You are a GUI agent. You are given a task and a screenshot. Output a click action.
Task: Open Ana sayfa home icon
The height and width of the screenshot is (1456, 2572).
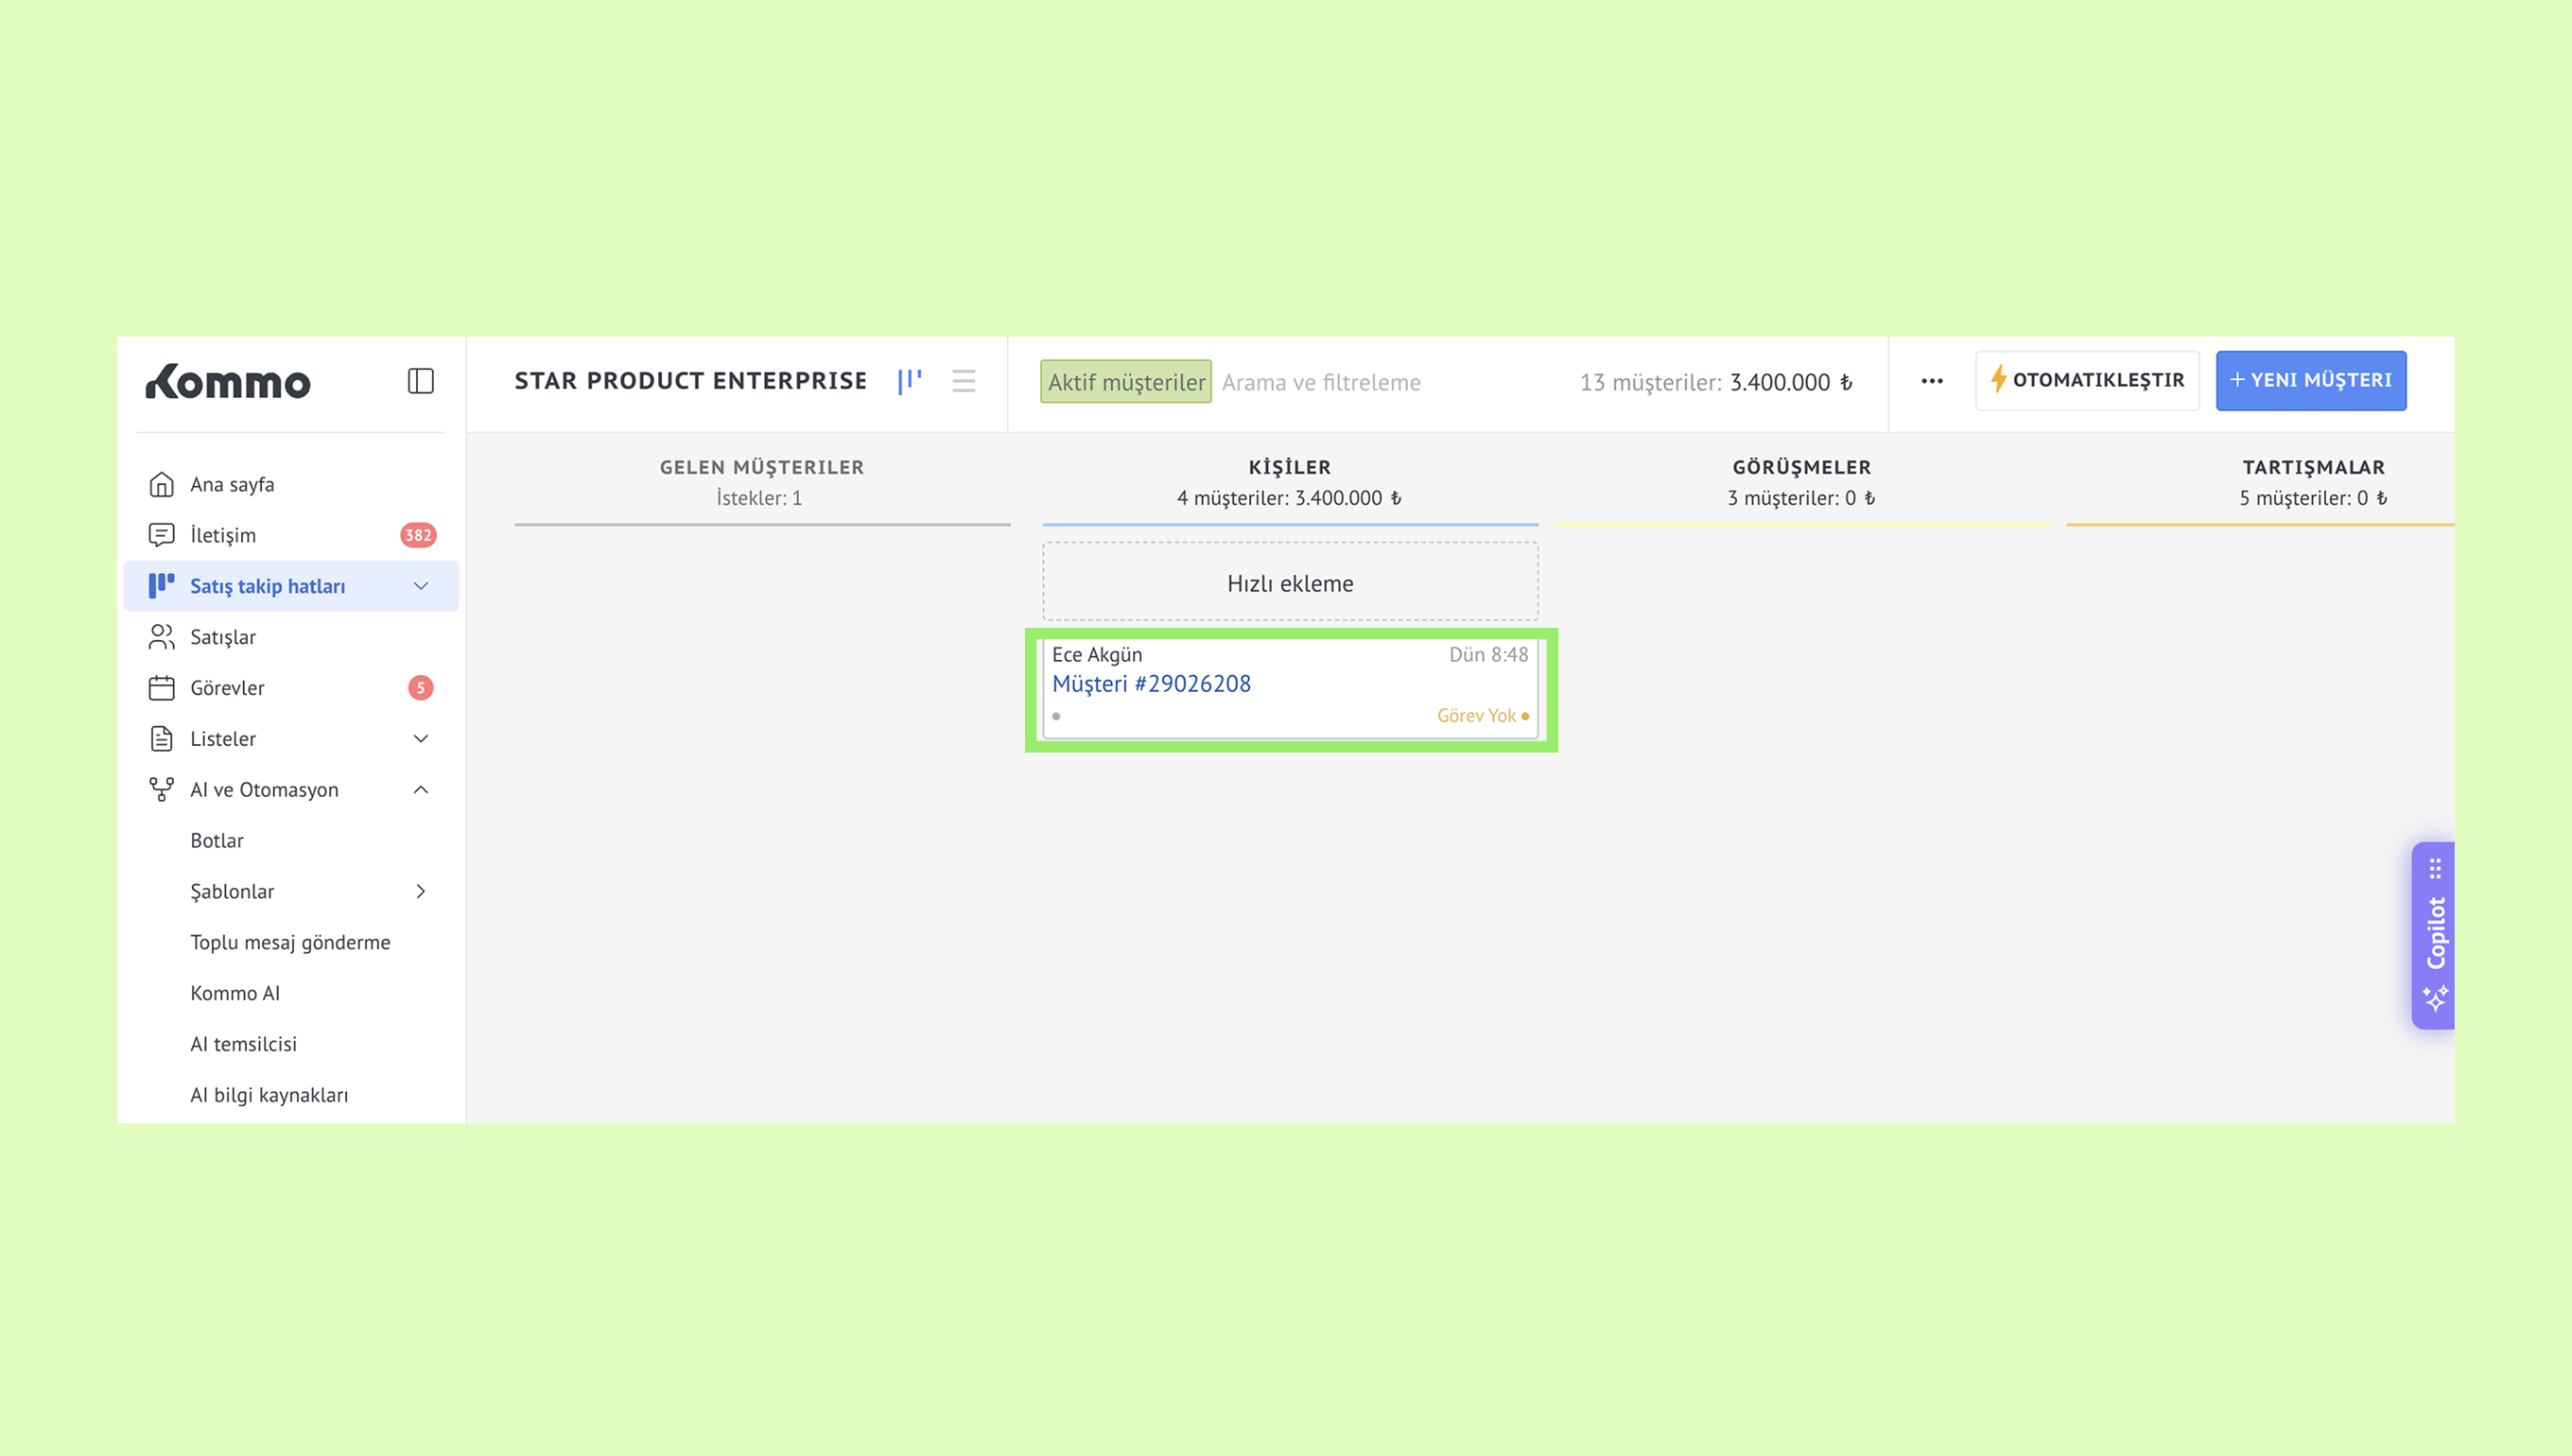click(x=161, y=485)
